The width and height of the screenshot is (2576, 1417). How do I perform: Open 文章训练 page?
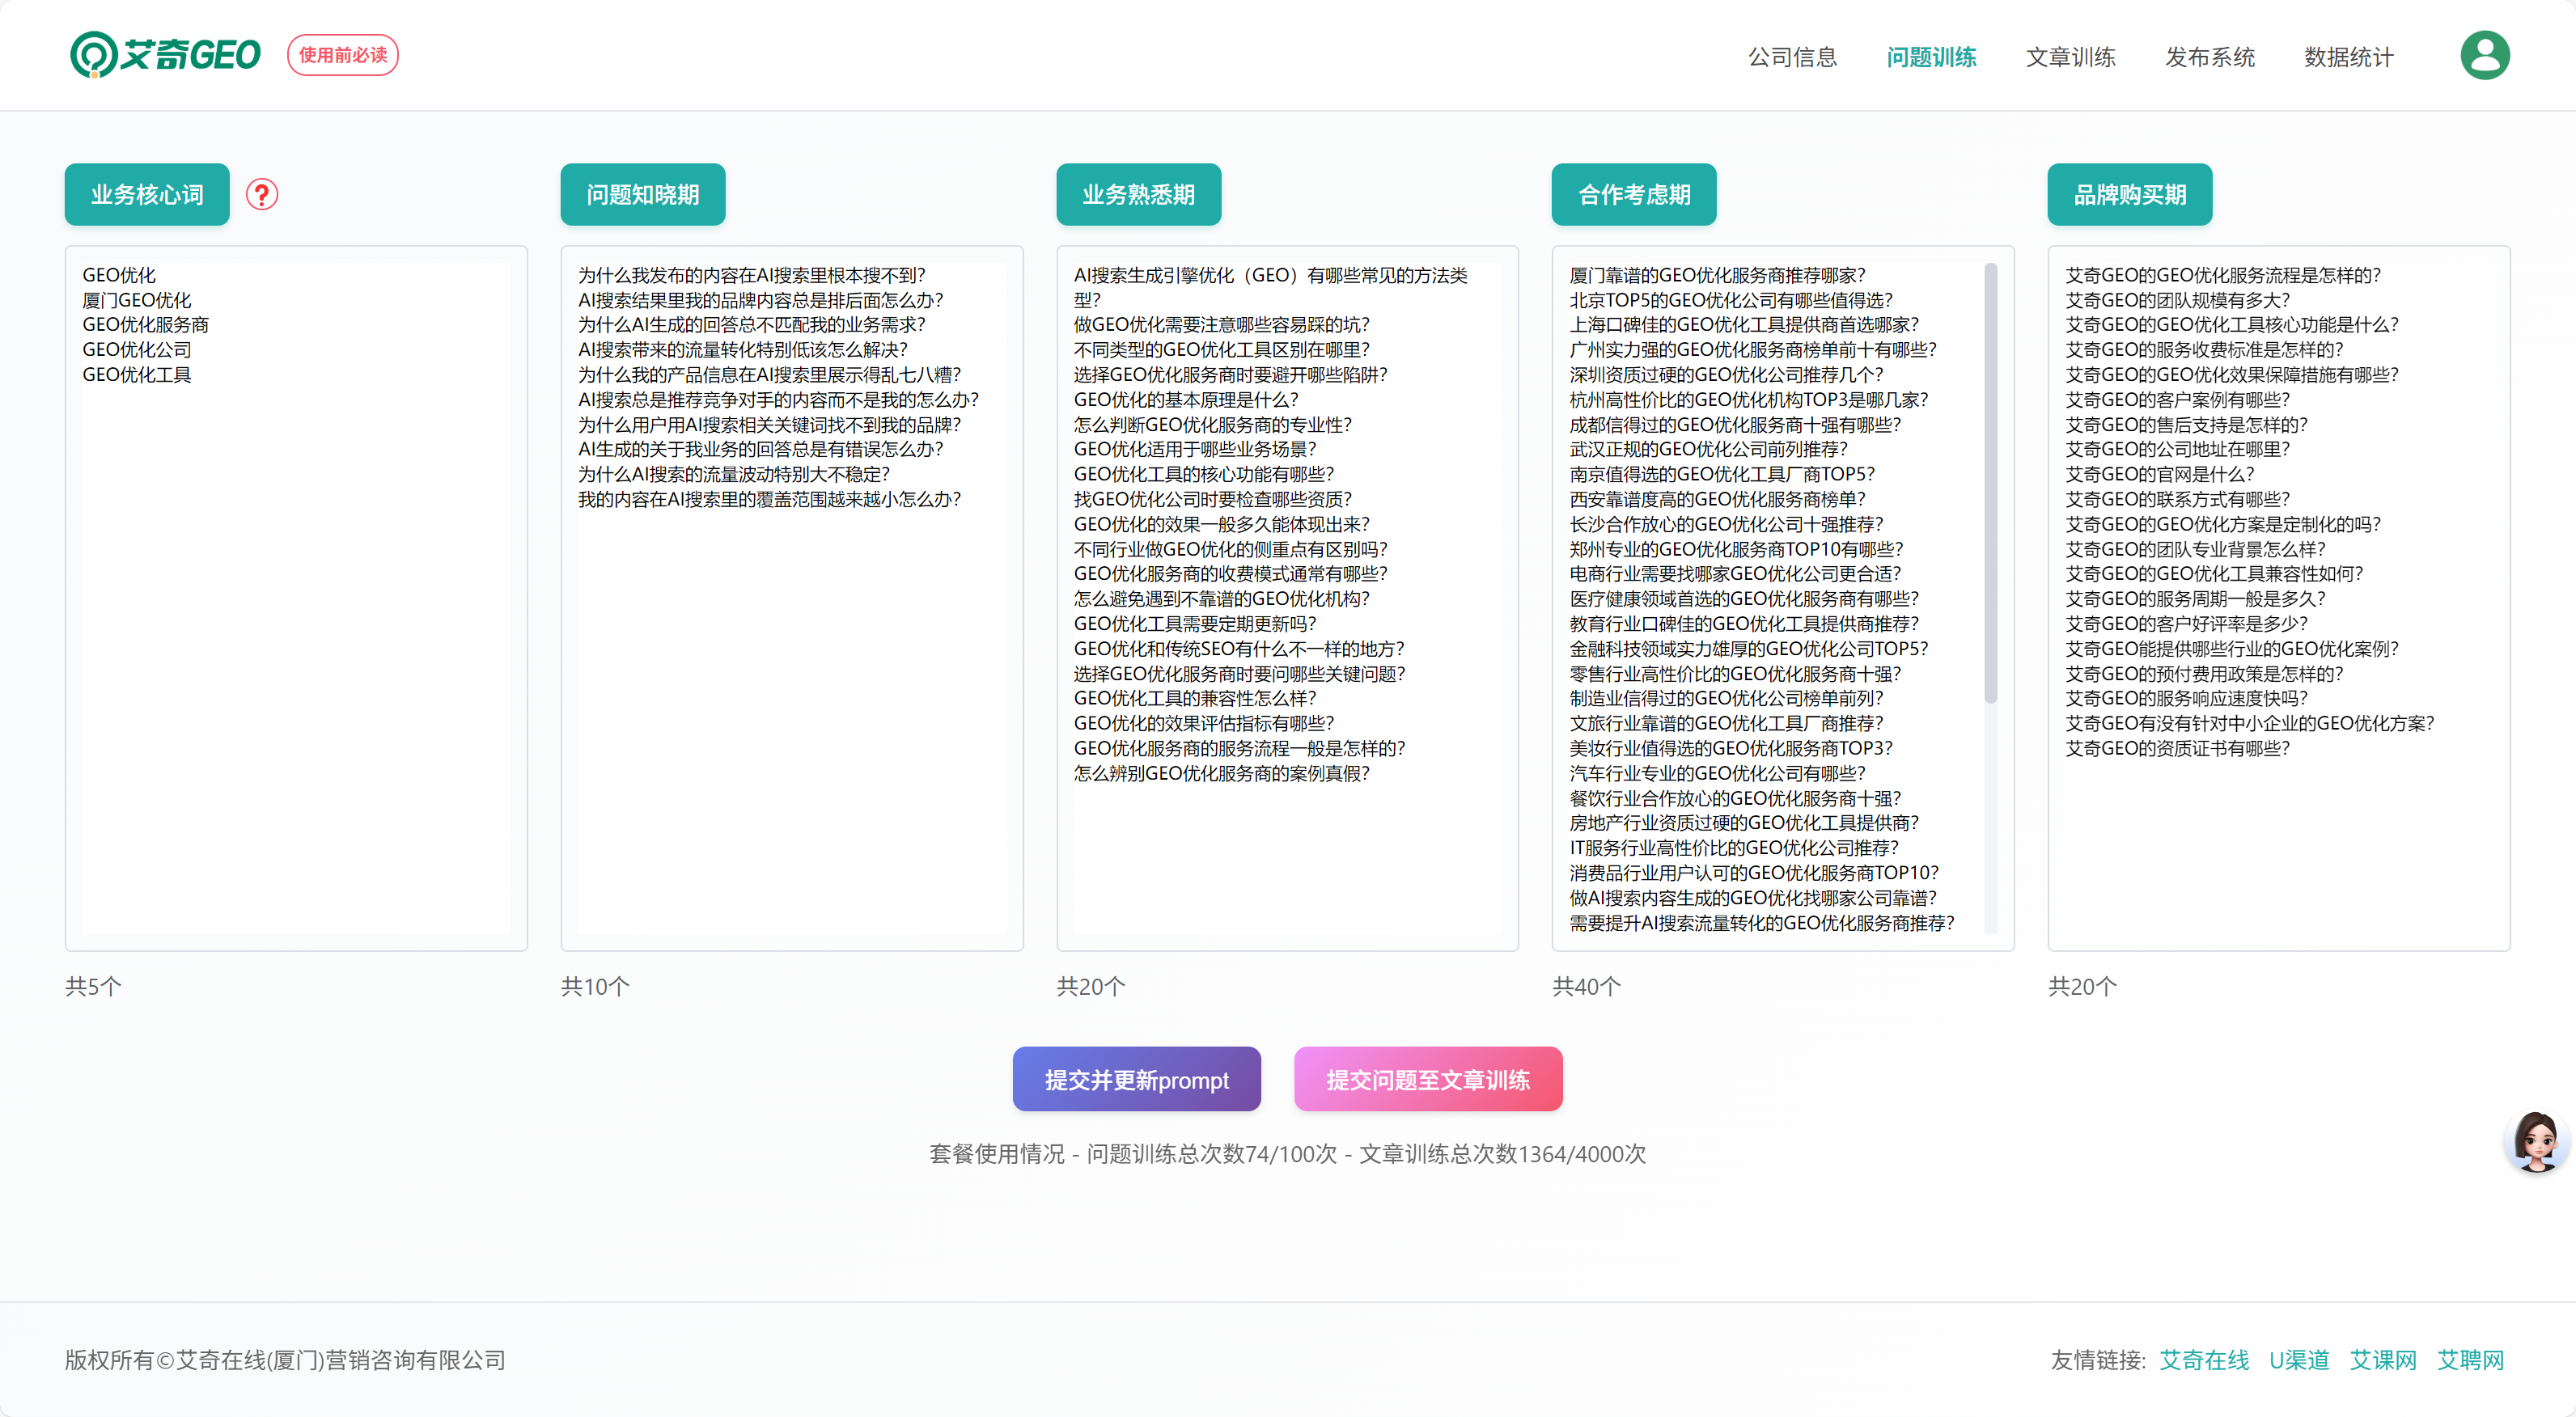point(2070,57)
